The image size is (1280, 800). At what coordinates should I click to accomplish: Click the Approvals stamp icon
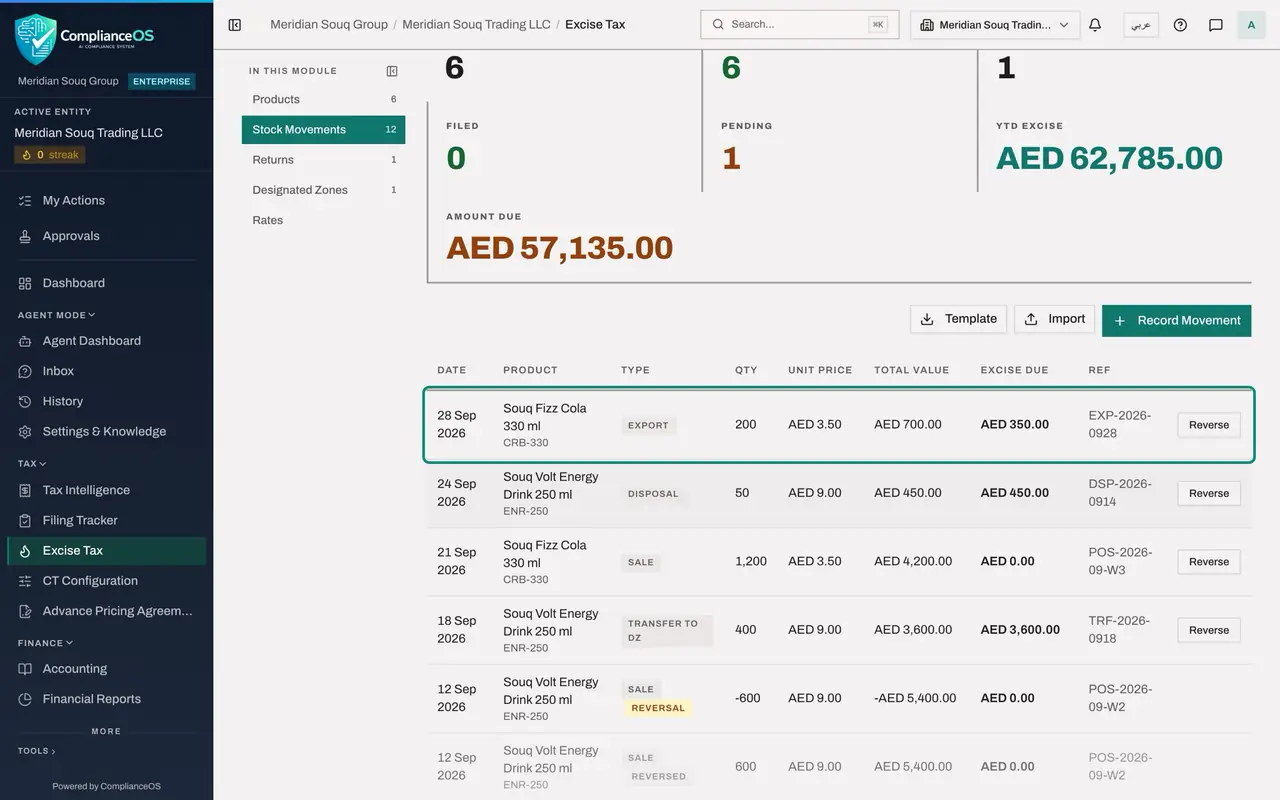[x=25, y=237]
